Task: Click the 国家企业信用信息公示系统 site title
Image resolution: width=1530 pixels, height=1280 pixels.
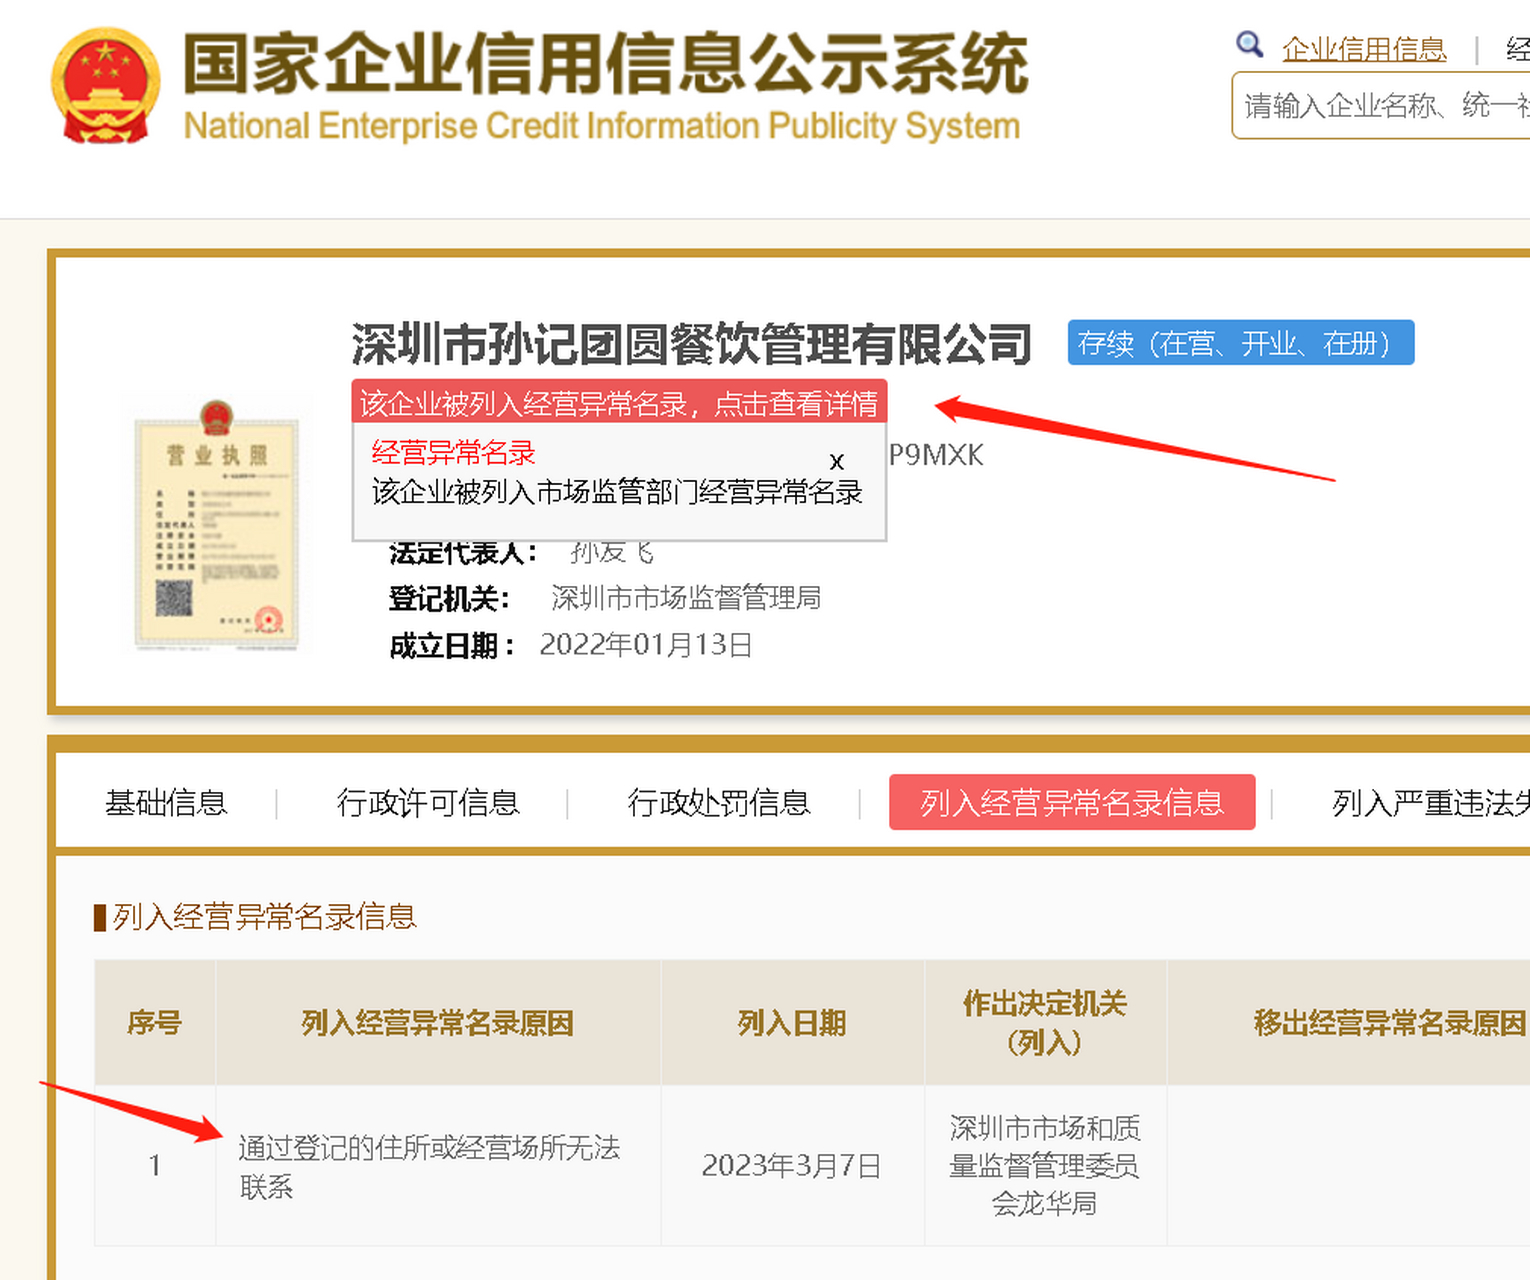Action: [x=606, y=63]
